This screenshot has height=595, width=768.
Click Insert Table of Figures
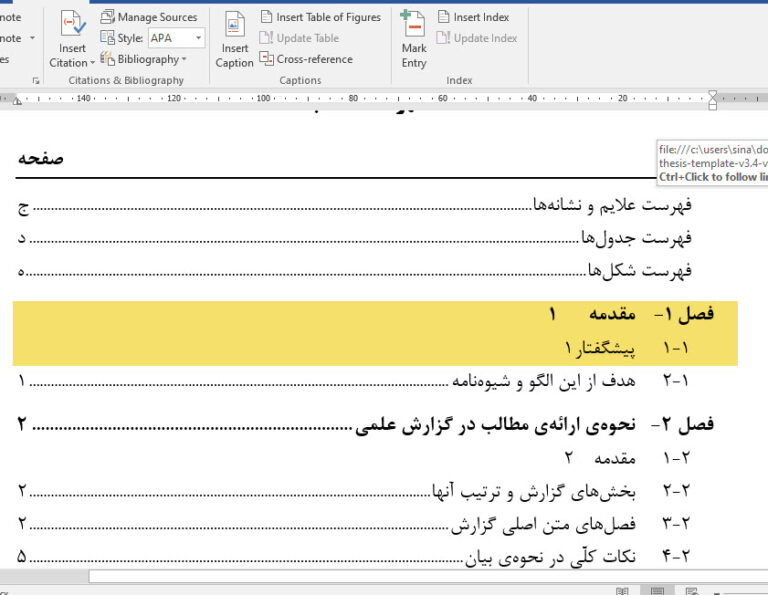coord(320,17)
